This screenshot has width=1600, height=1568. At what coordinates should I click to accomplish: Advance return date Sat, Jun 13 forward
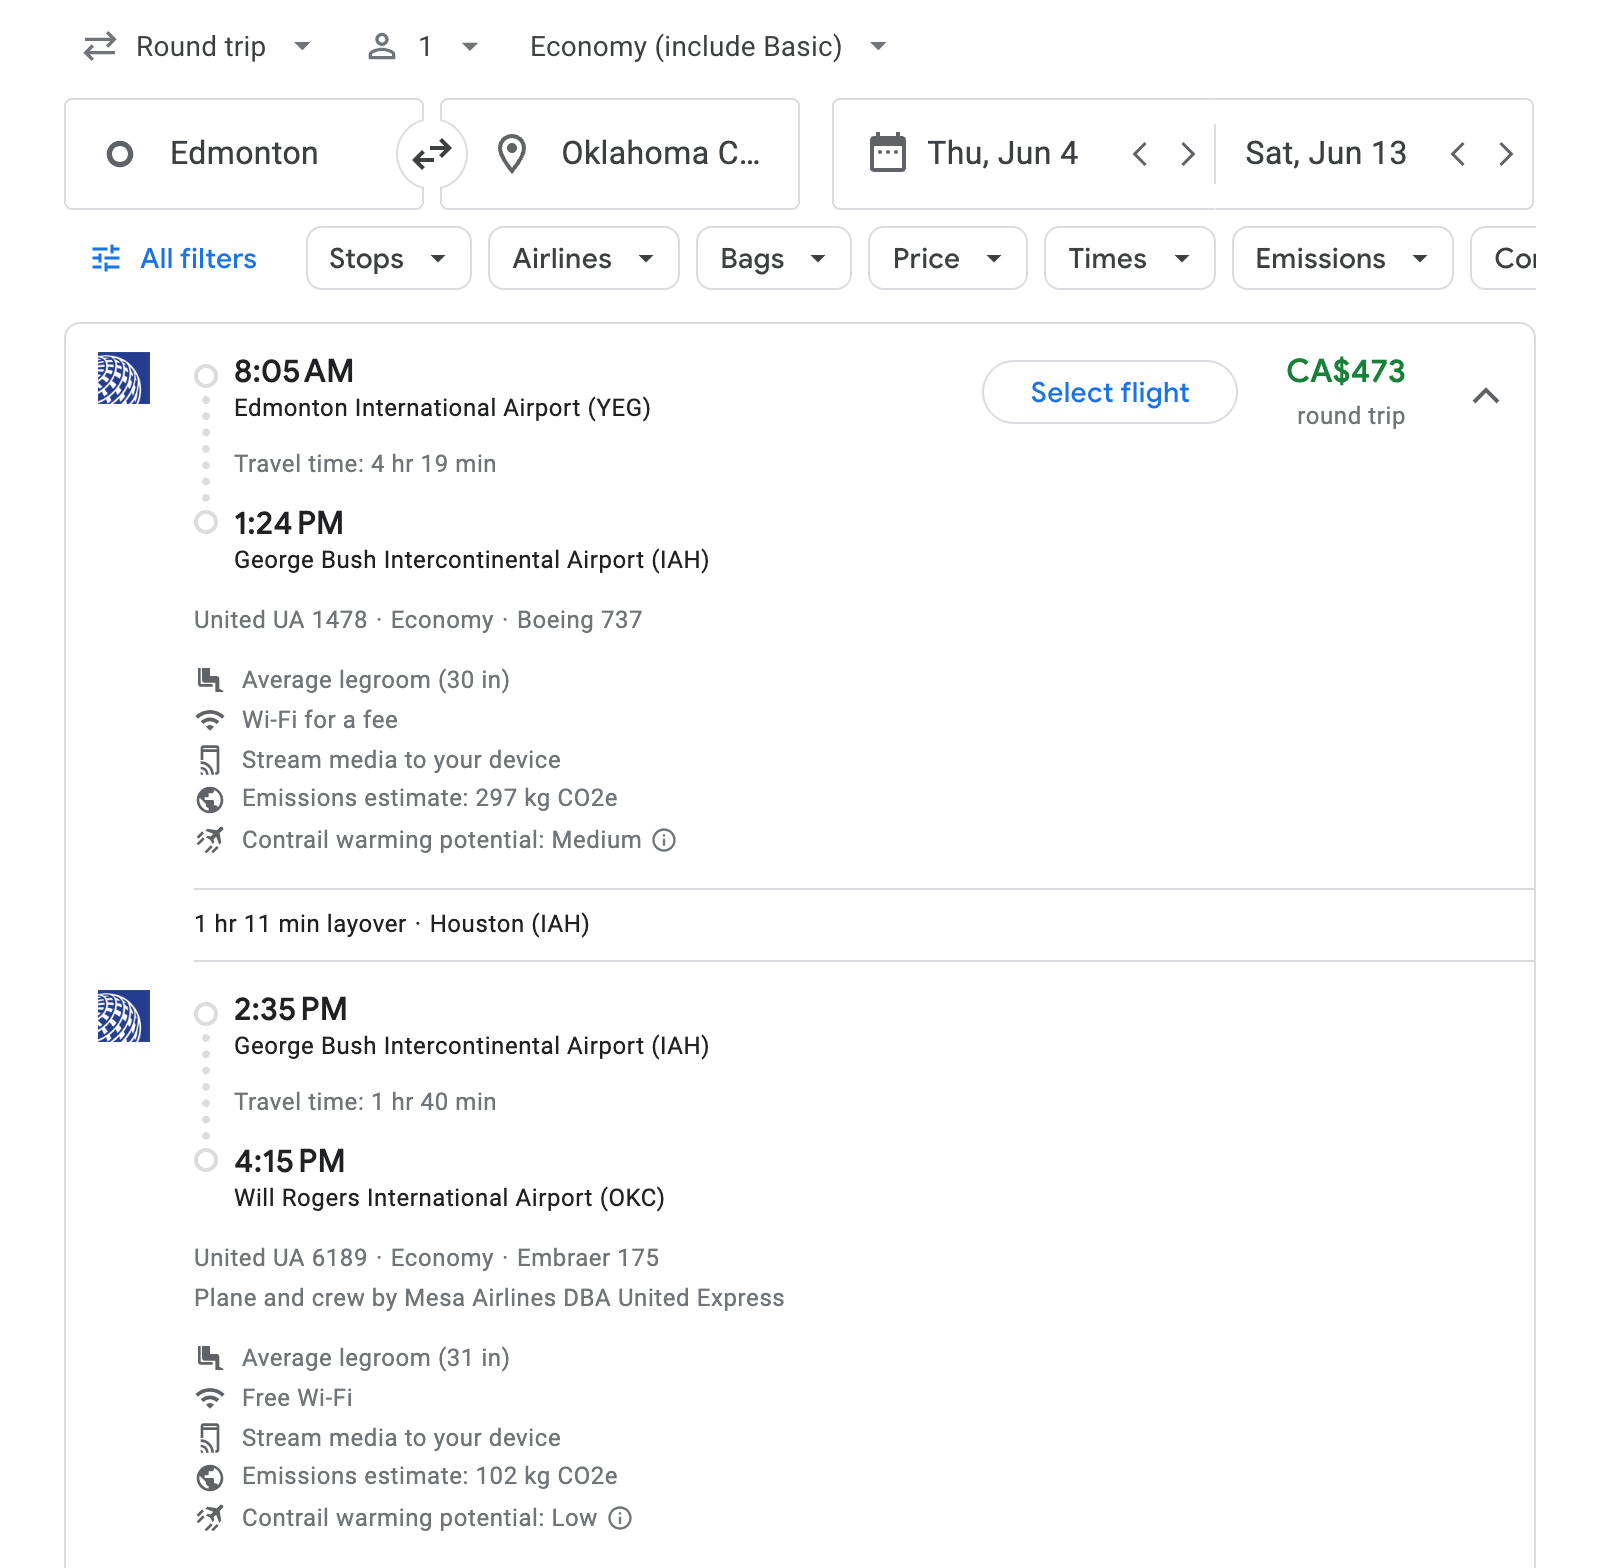point(1505,154)
